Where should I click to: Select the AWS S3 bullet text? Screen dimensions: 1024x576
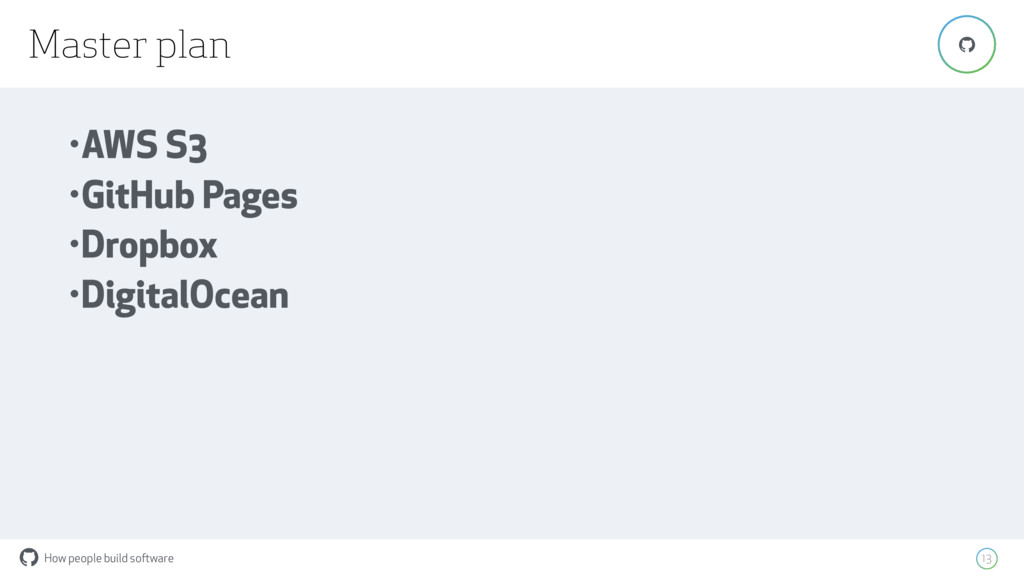click(x=144, y=144)
